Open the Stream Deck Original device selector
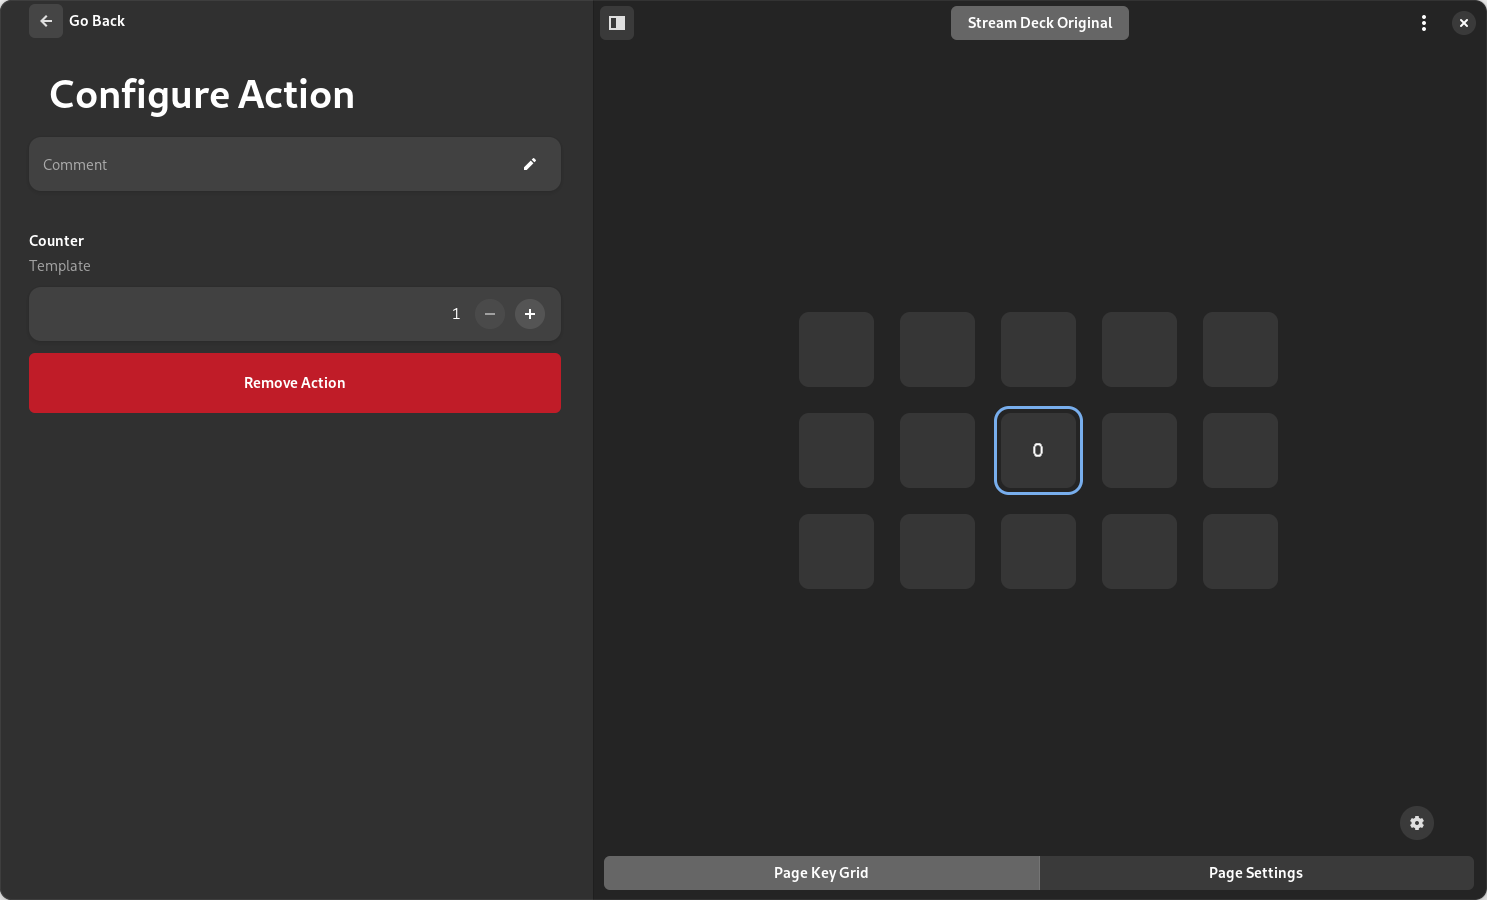 pyautogui.click(x=1040, y=23)
